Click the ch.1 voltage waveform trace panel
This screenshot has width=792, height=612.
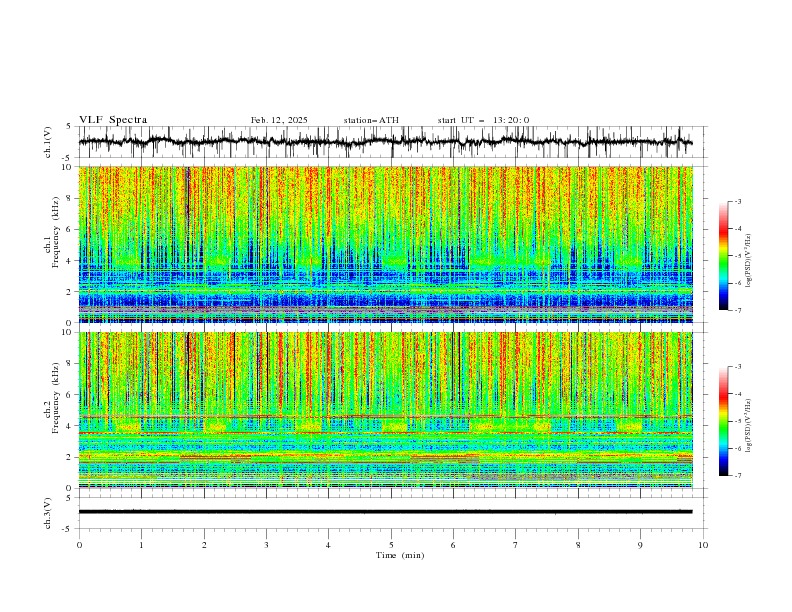pos(392,142)
